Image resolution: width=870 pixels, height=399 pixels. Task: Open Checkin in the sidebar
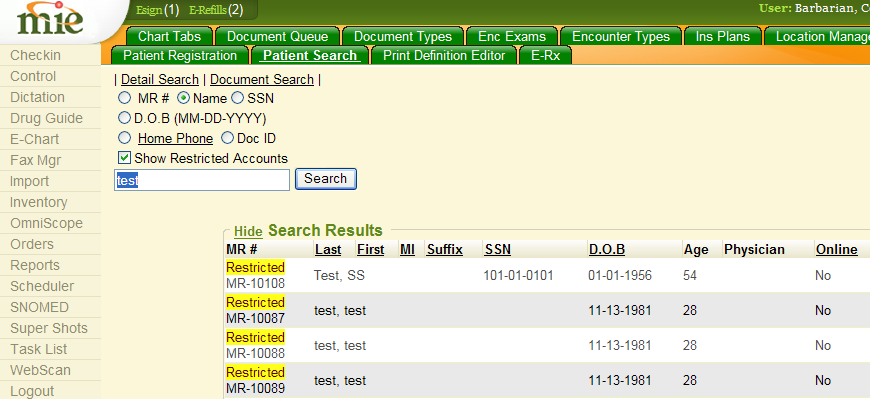point(50,55)
